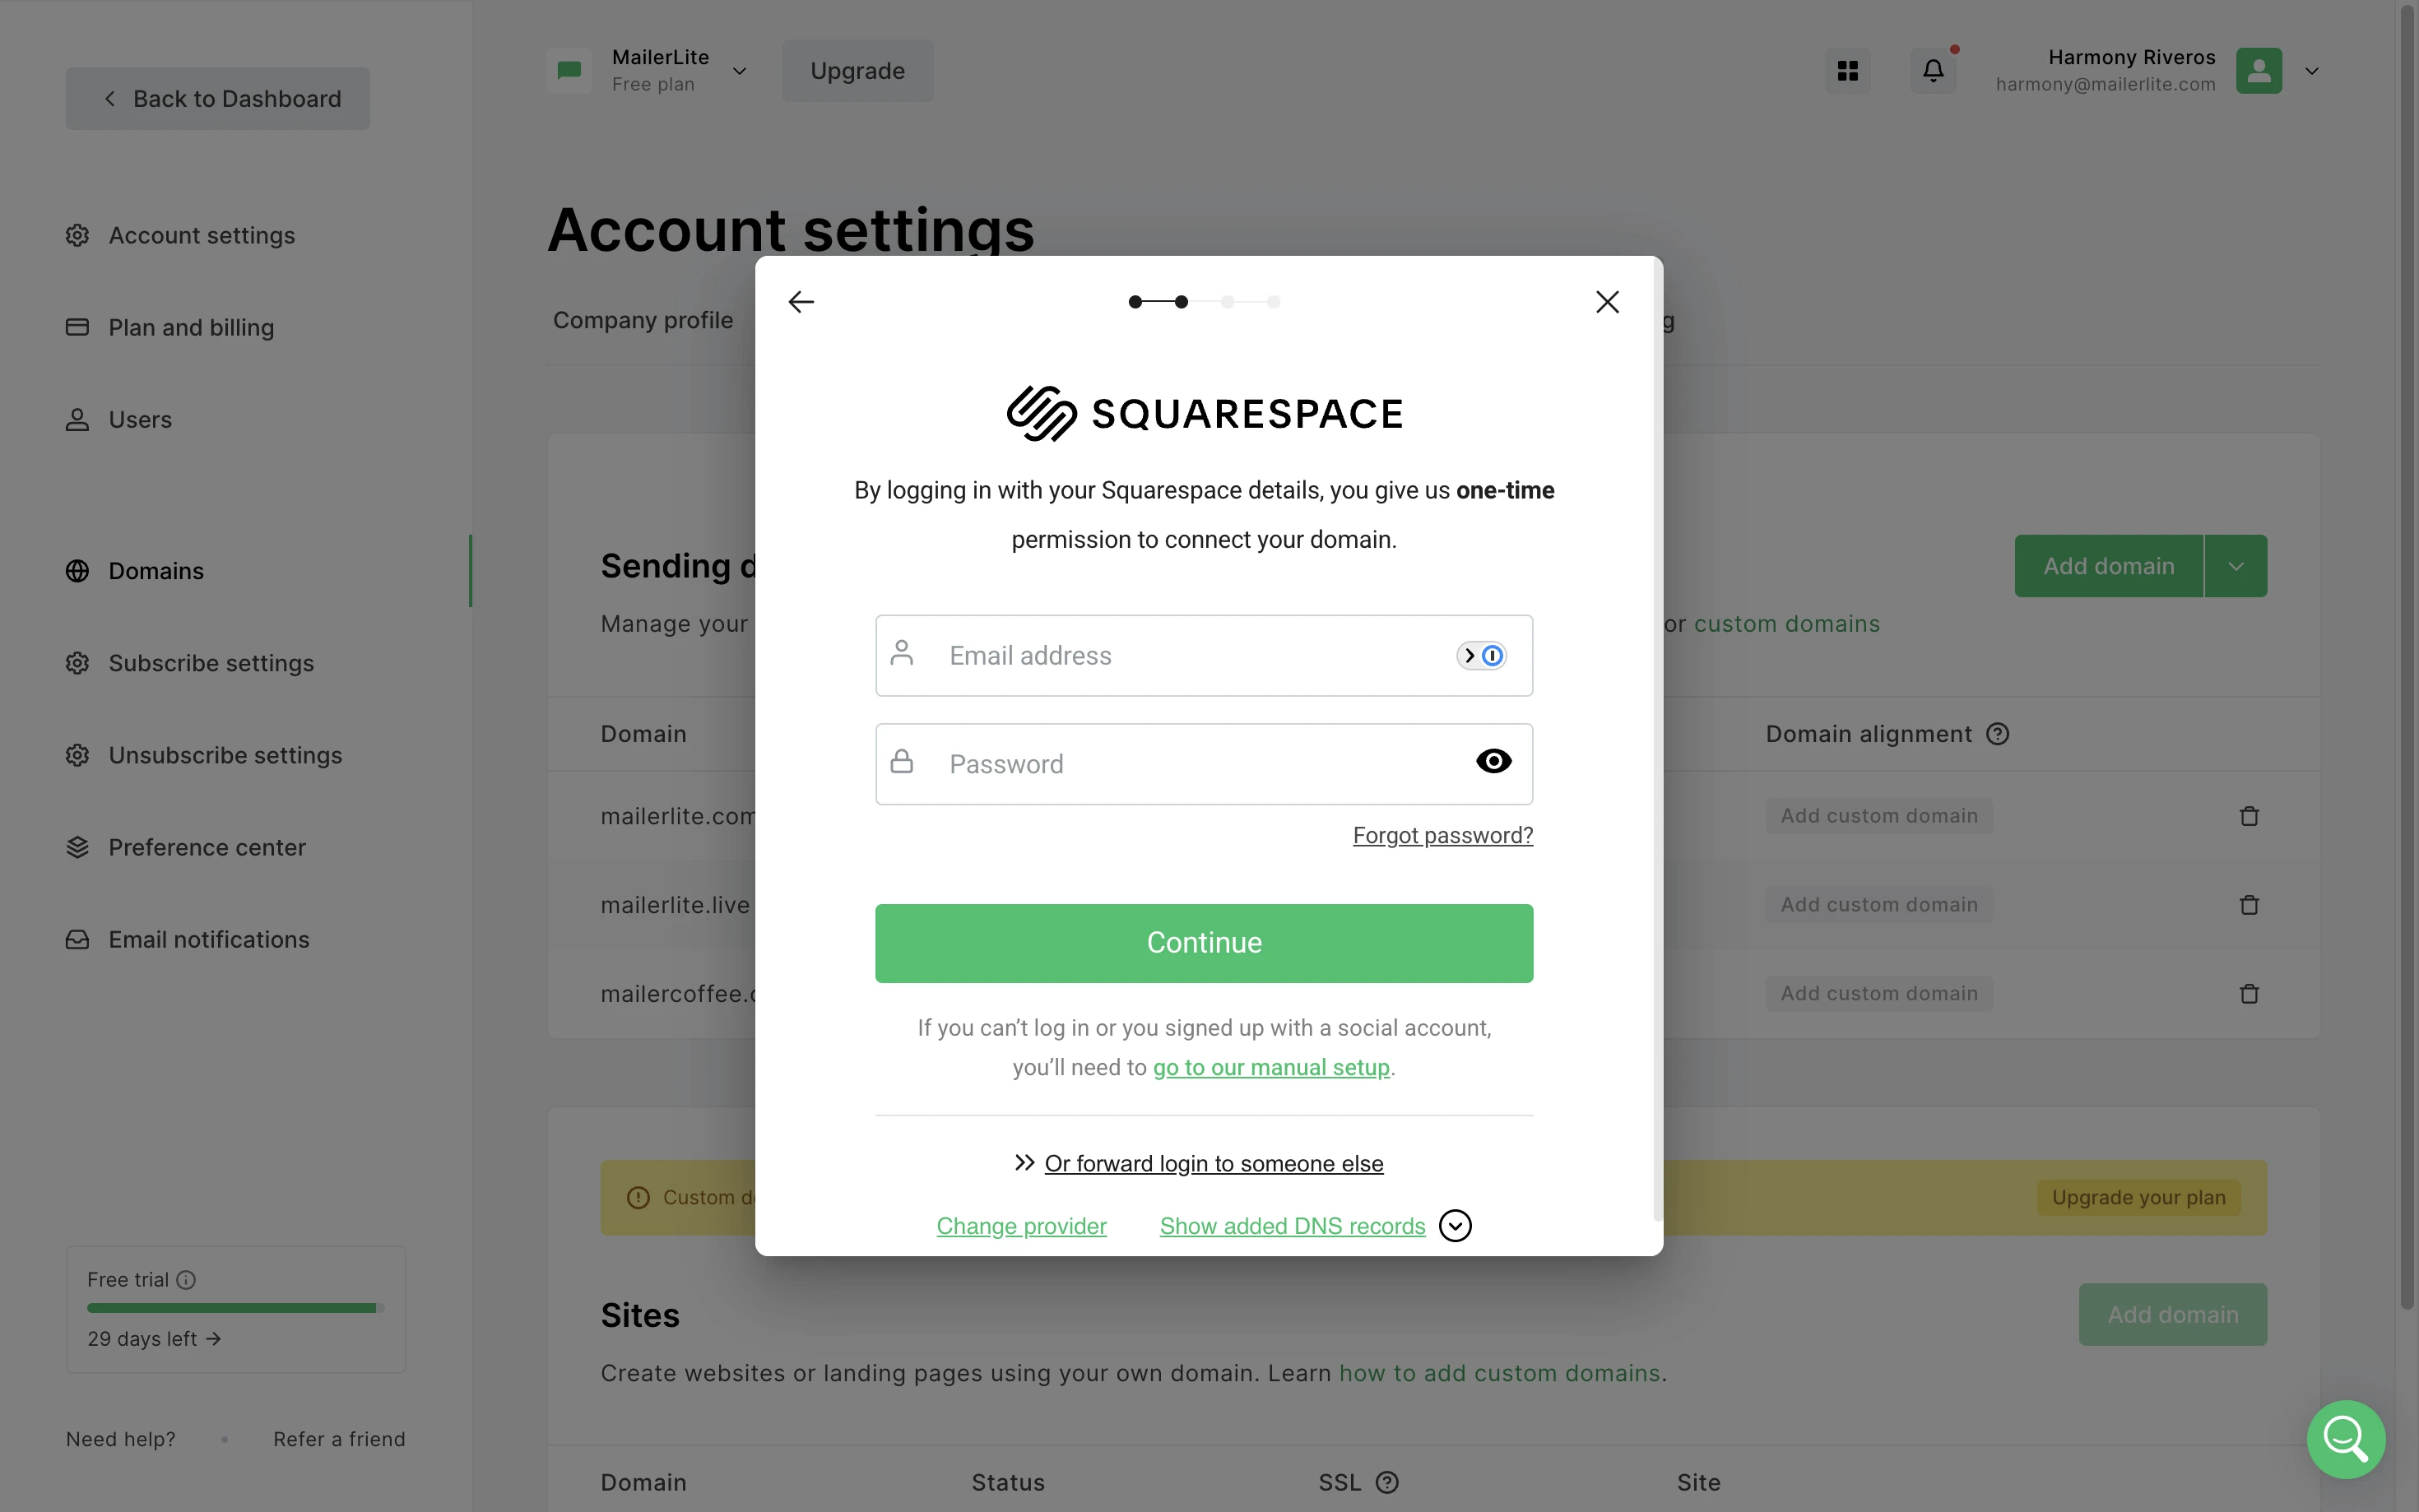2419x1512 pixels.
Task: Open the Add domain dropdown arrow
Action: [x=2236, y=566]
